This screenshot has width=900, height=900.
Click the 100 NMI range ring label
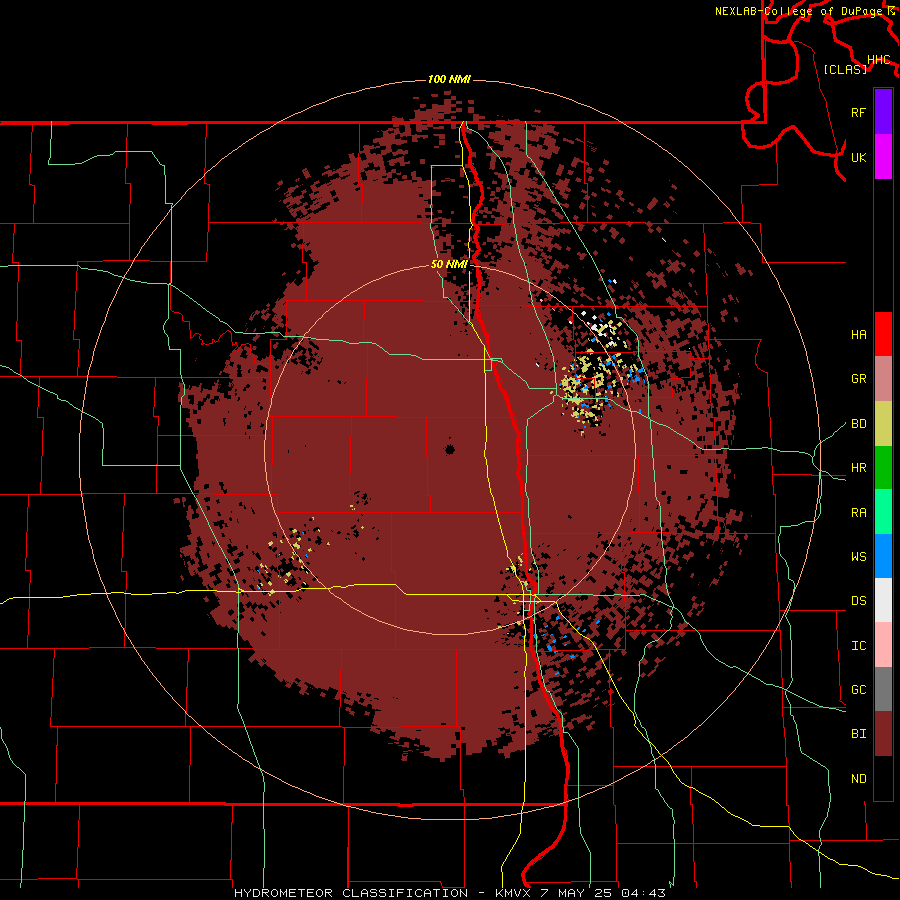[x=449, y=79]
